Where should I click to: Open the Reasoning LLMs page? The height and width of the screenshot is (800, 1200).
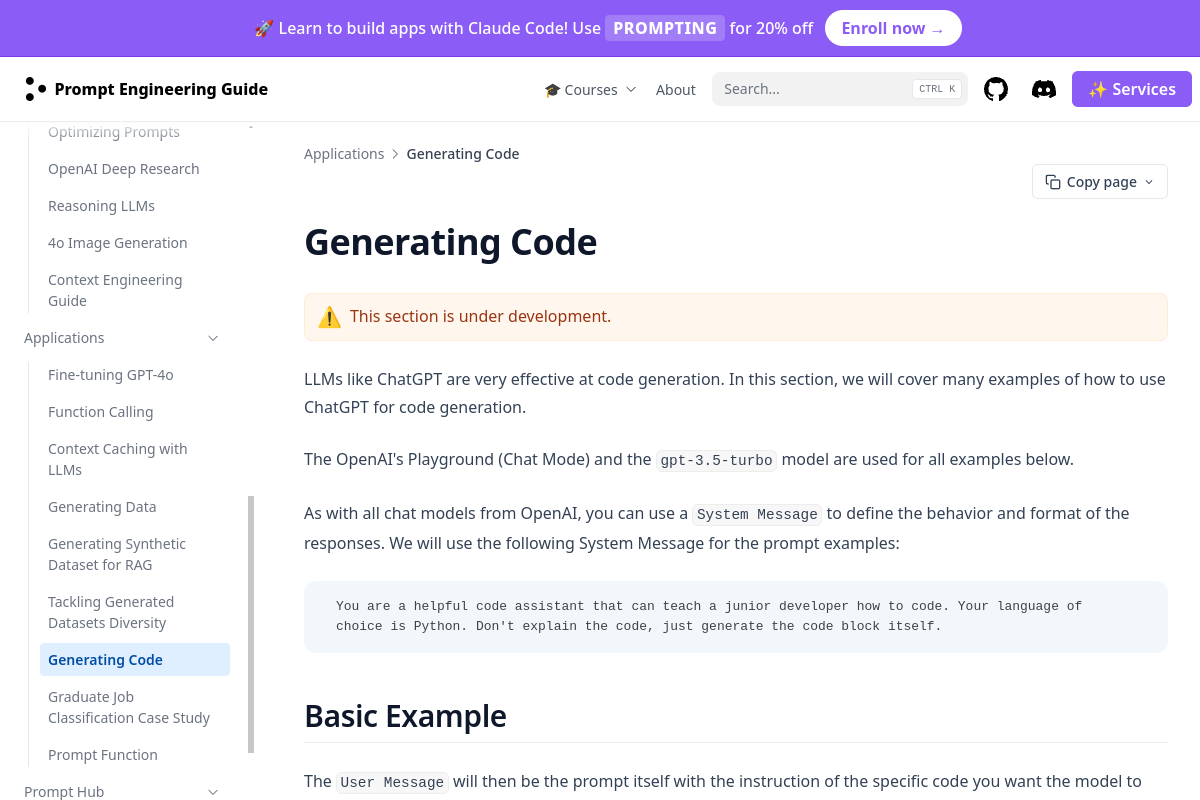click(x=101, y=206)
